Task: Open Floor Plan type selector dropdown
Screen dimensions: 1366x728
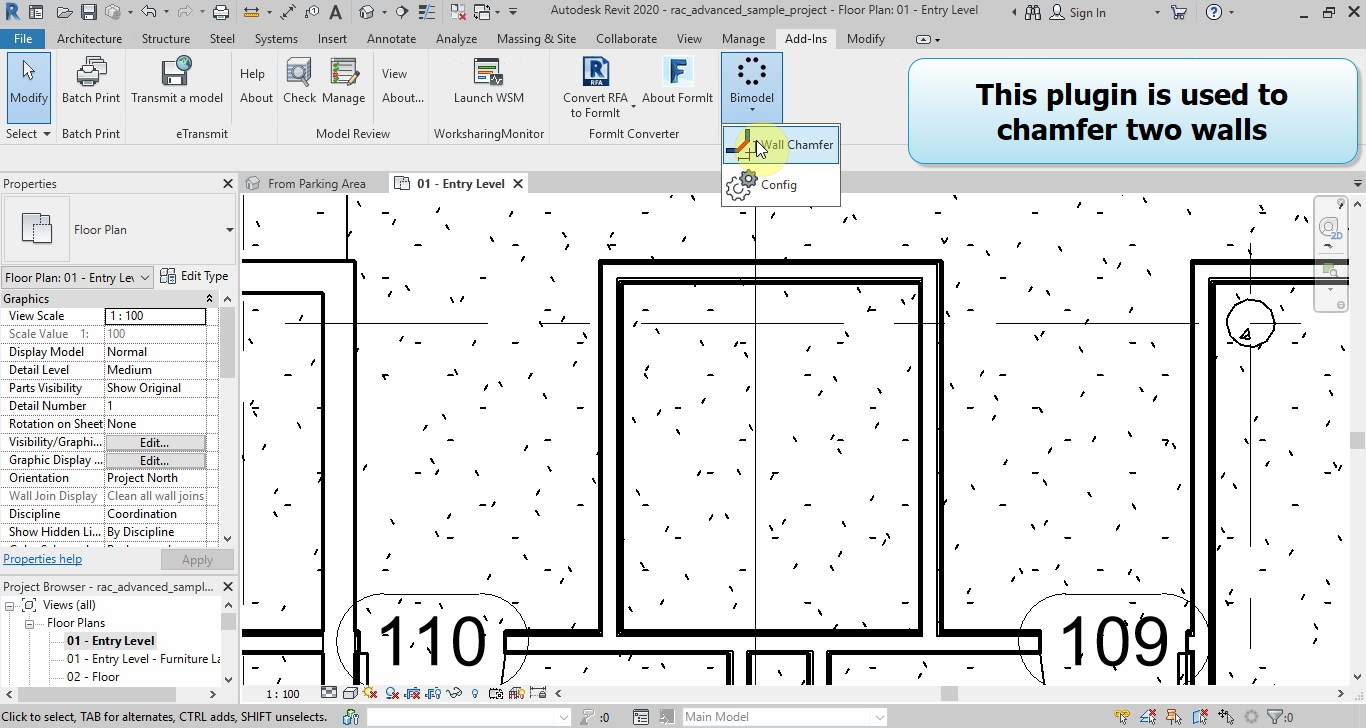Action: click(x=229, y=230)
